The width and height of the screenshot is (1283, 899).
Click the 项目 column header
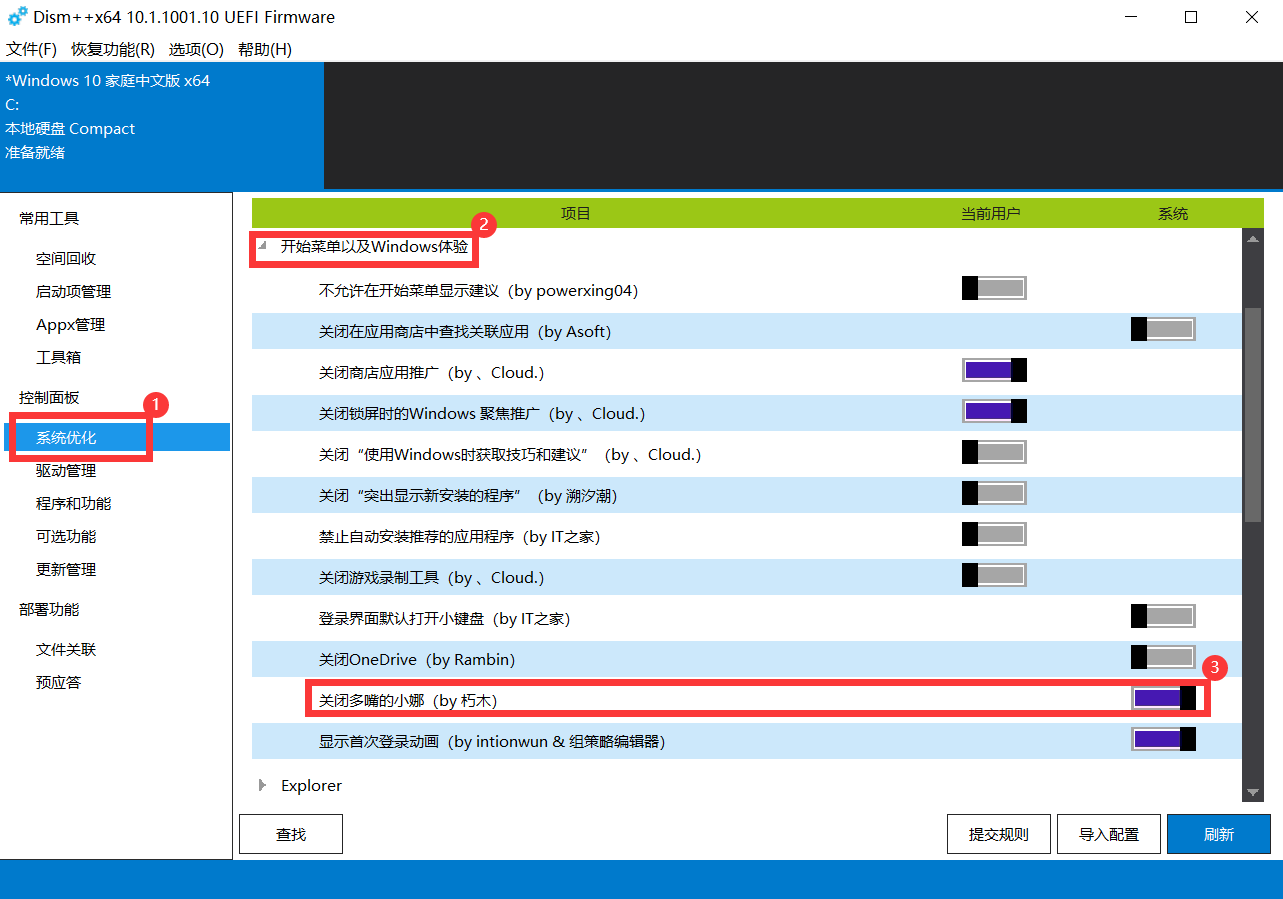(x=576, y=213)
